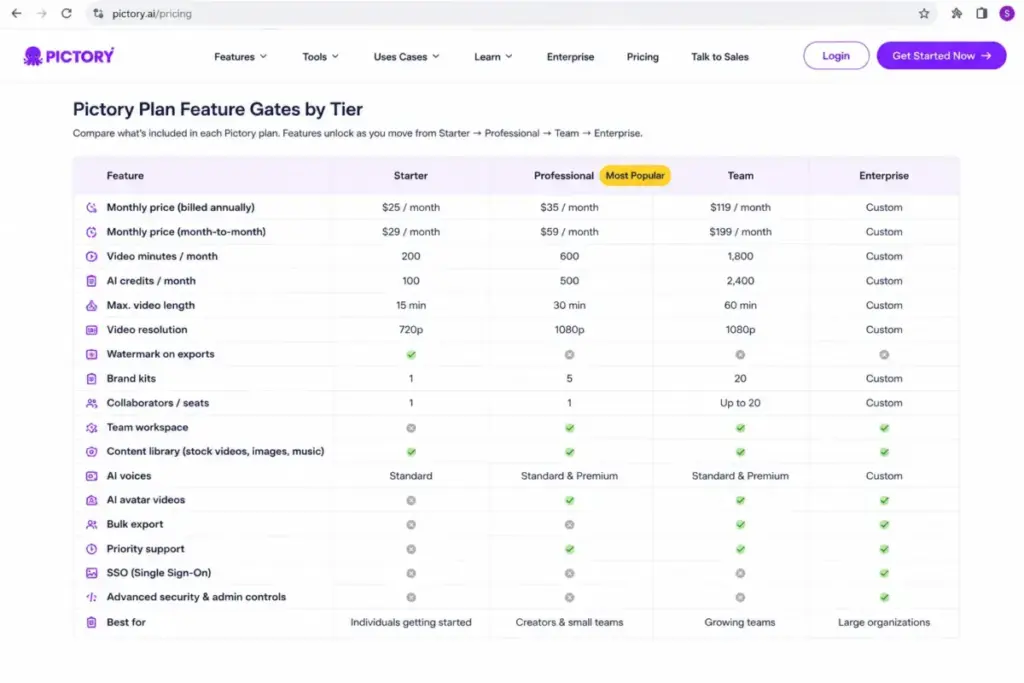Click the 720p video resolution value
This screenshot has width=1024, height=683.
pos(411,330)
